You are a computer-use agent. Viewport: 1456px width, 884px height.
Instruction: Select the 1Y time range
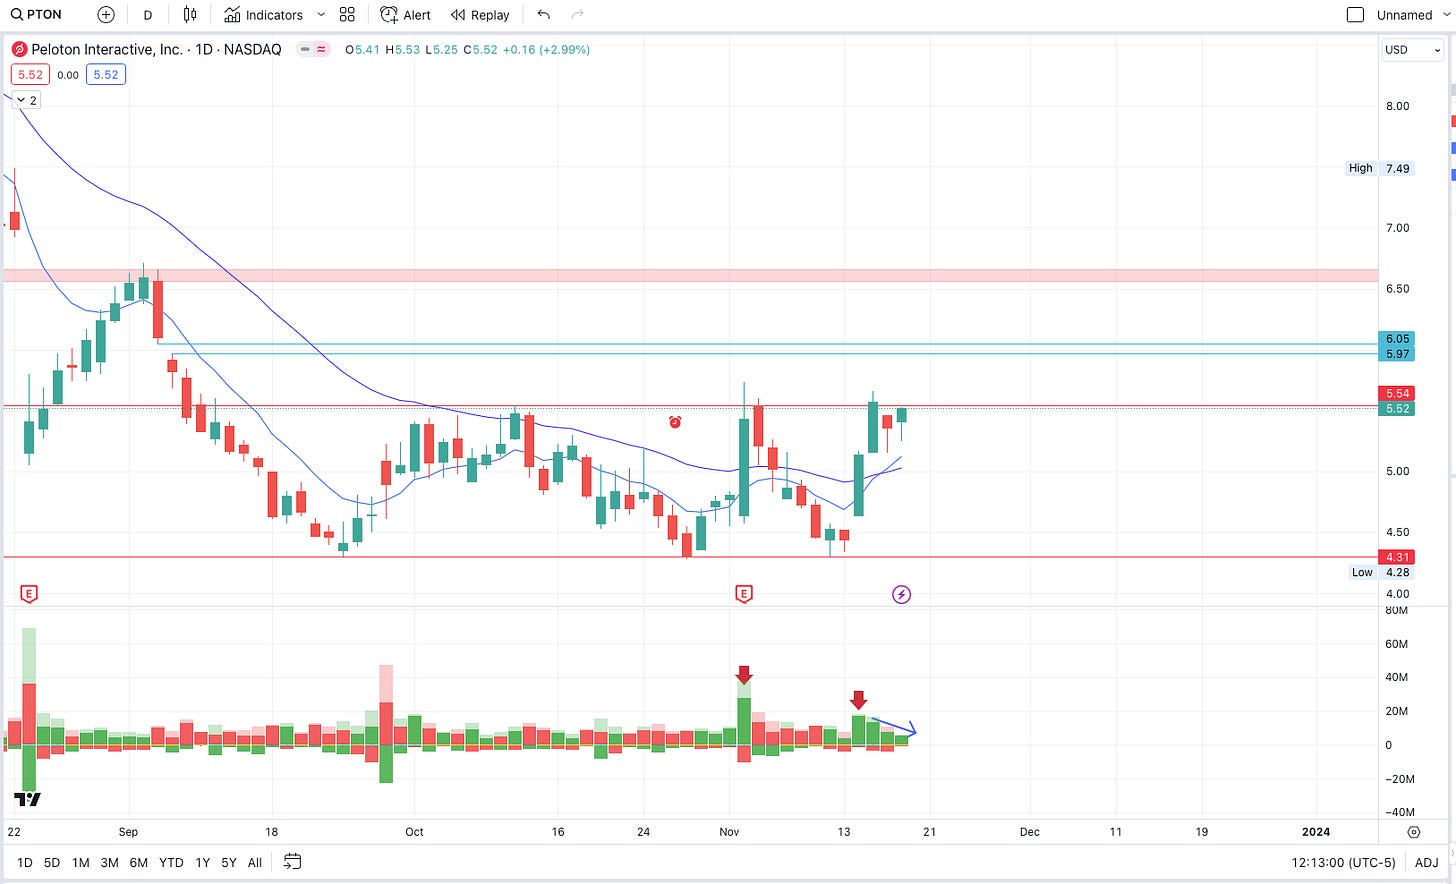[x=203, y=862]
